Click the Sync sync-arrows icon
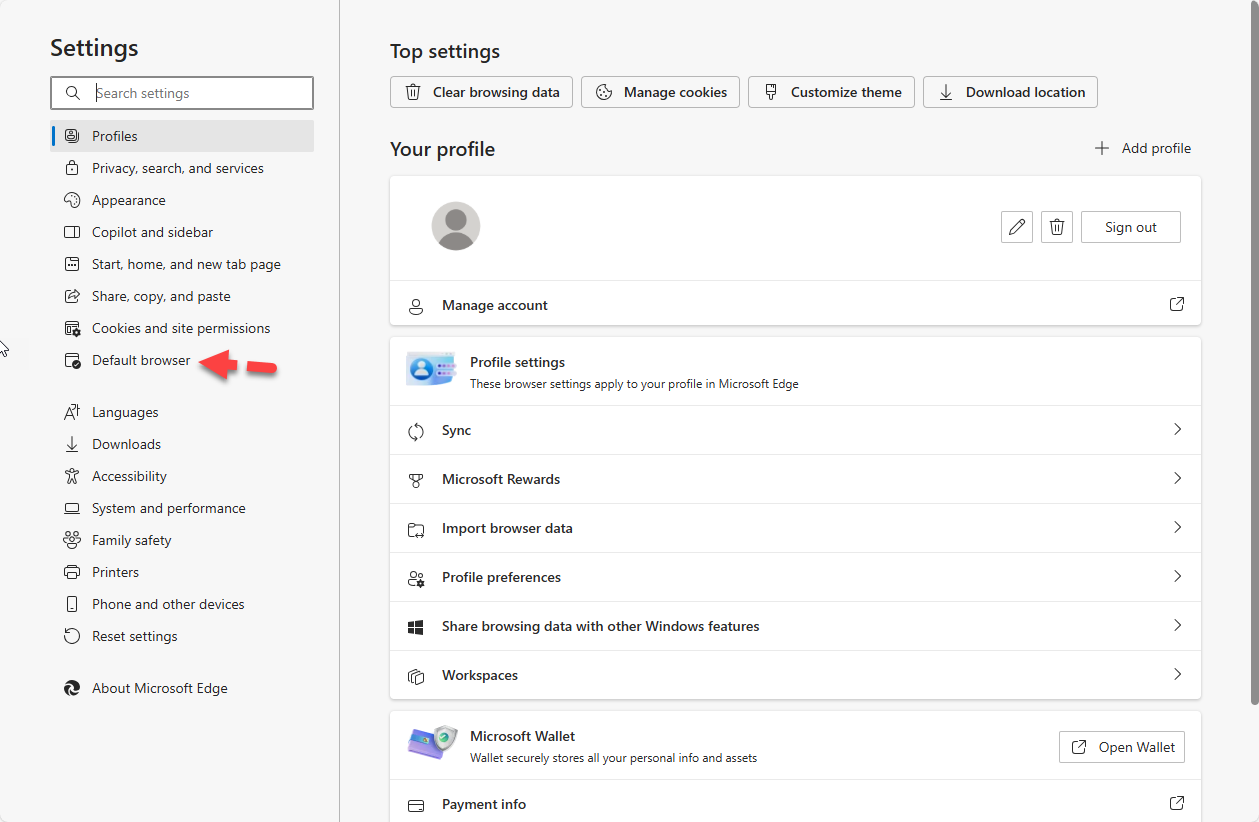 click(416, 431)
